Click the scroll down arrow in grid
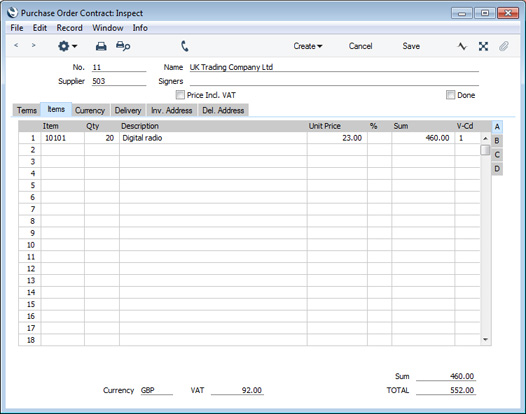 (x=485, y=340)
